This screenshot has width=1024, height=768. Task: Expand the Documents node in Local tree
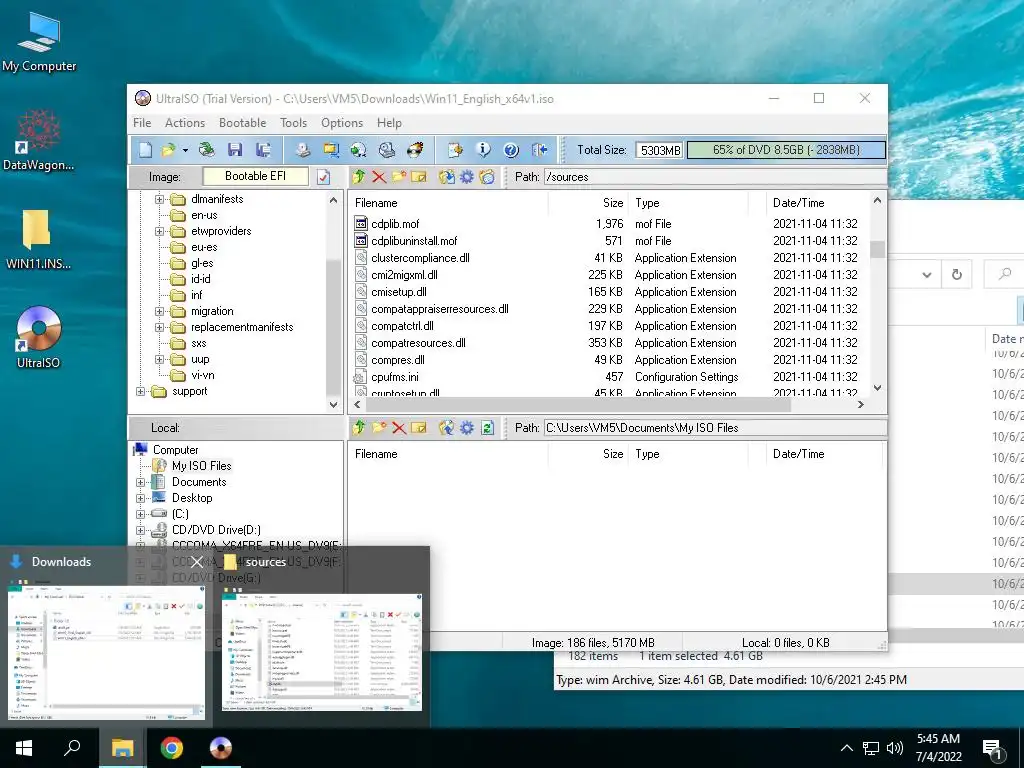(x=140, y=482)
